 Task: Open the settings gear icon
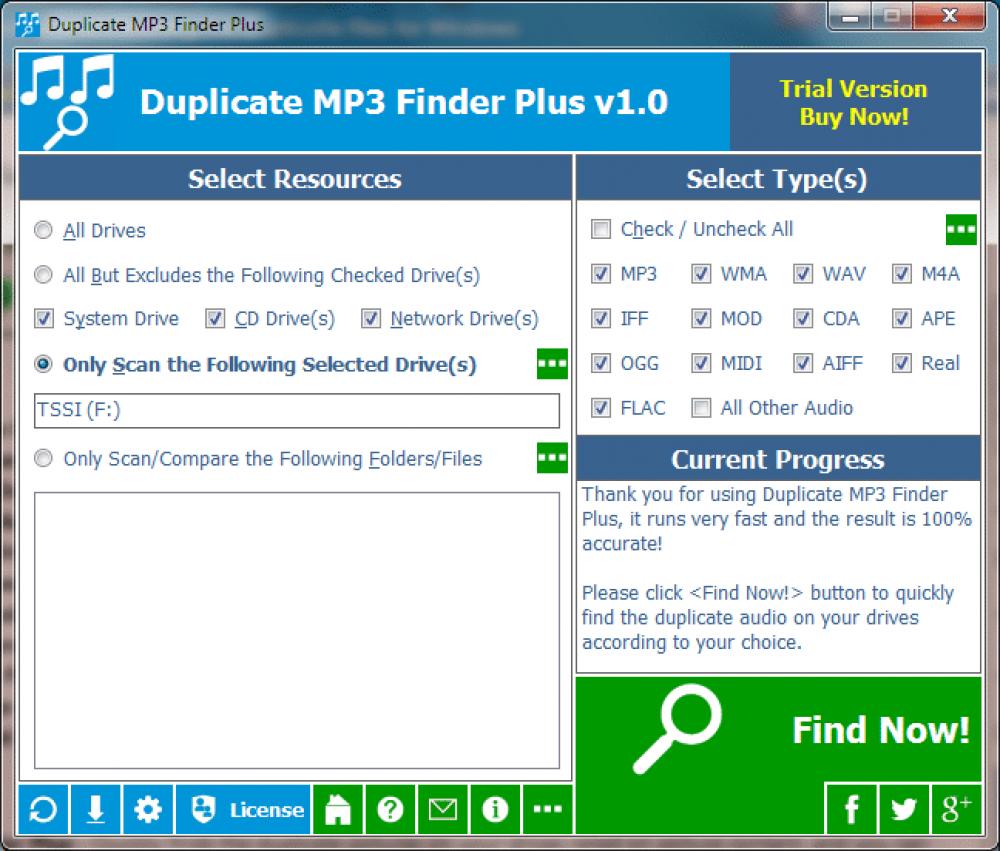tap(147, 809)
